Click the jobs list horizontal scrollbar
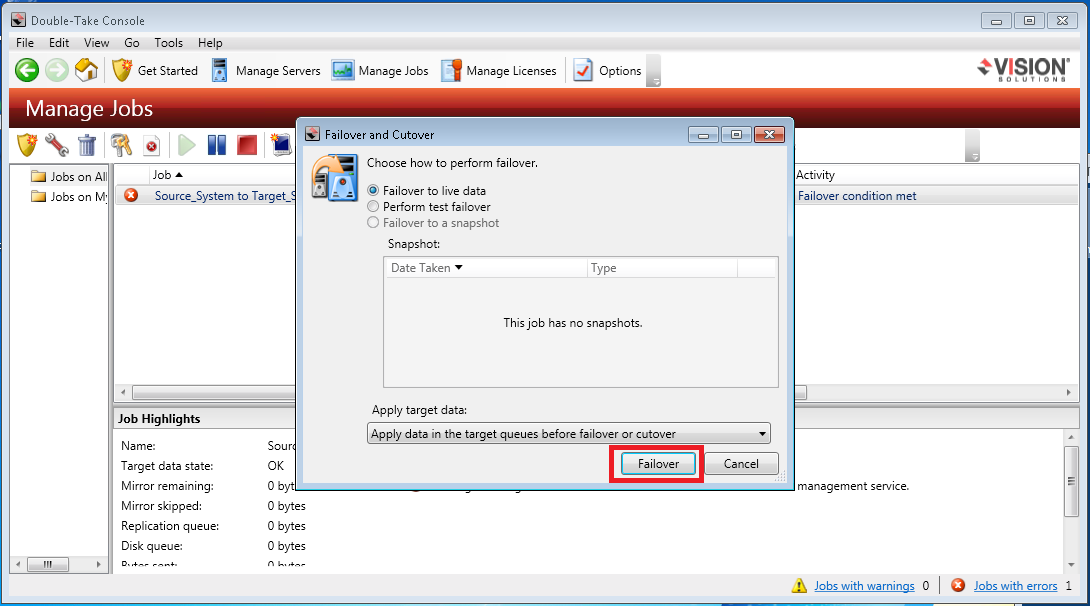This screenshot has height=606, width=1090. 210,393
